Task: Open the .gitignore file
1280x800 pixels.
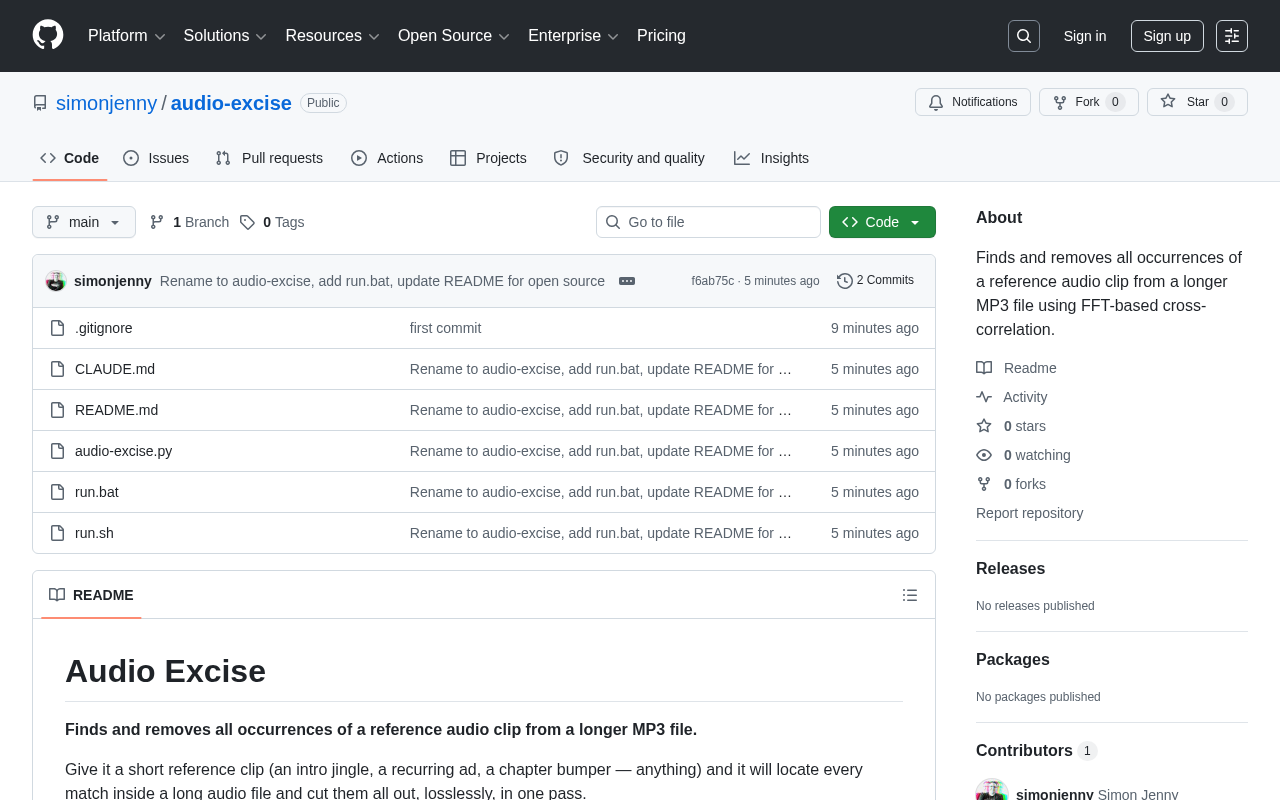Action: click(x=104, y=328)
